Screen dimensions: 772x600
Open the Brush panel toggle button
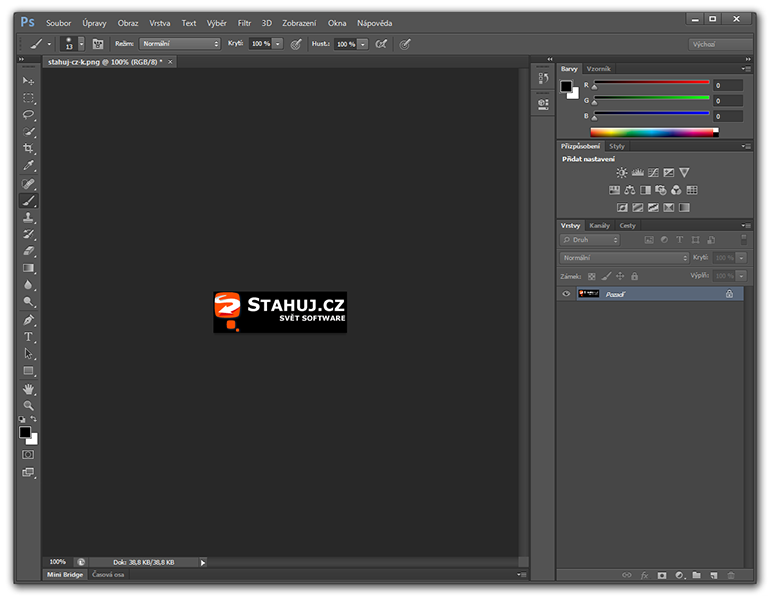point(98,44)
